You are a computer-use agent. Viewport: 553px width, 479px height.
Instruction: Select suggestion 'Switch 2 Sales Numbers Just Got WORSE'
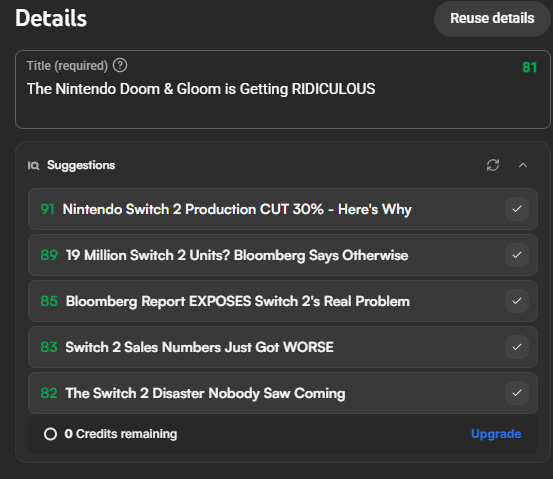point(283,347)
